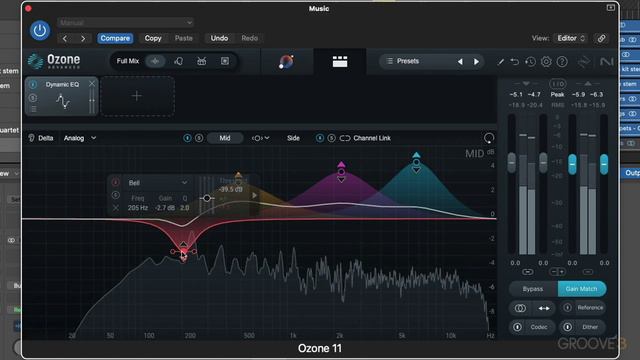Switch to the module chain view tab

click(x=340, y=62)
